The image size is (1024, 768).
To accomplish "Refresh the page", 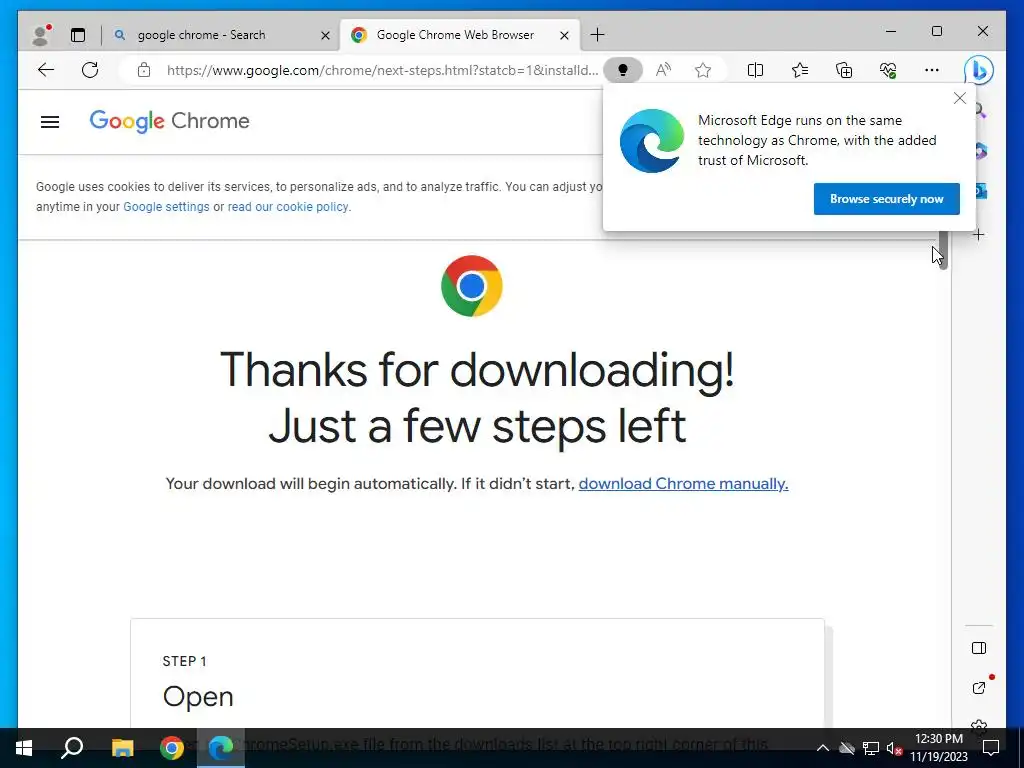I will 90,70.
